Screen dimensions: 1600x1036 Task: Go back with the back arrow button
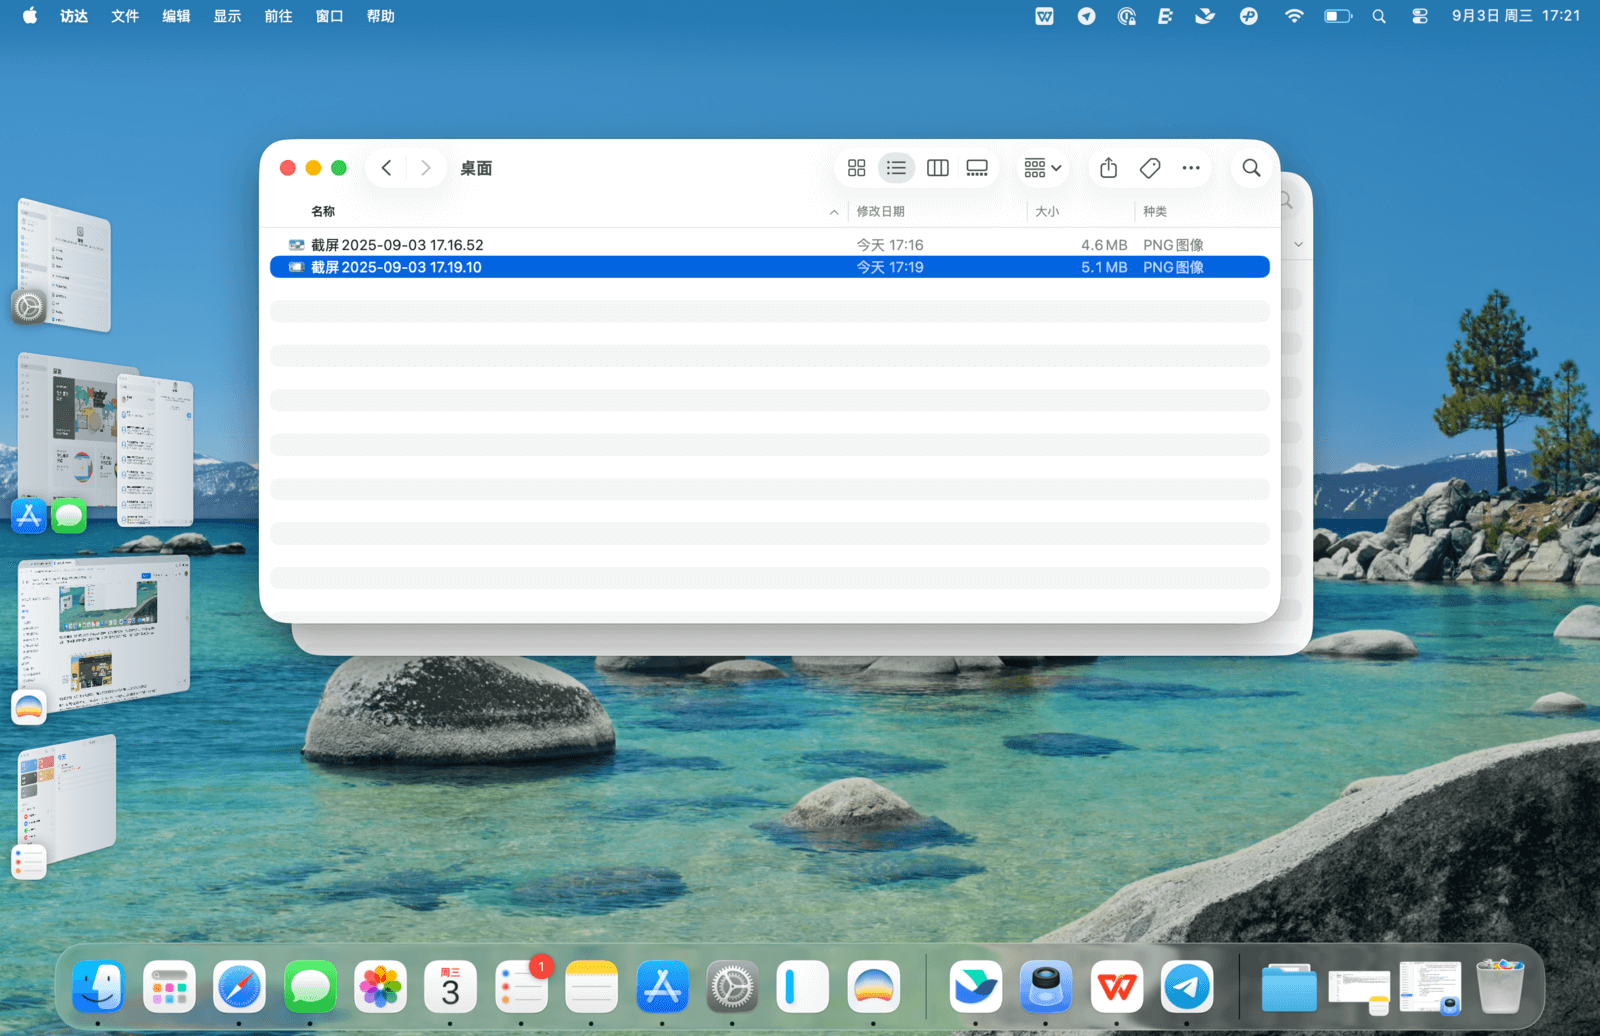coord(386,168)
